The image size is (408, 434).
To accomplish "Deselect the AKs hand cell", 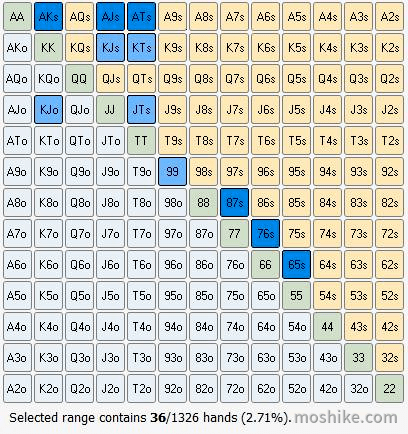I will coord(48,17).
